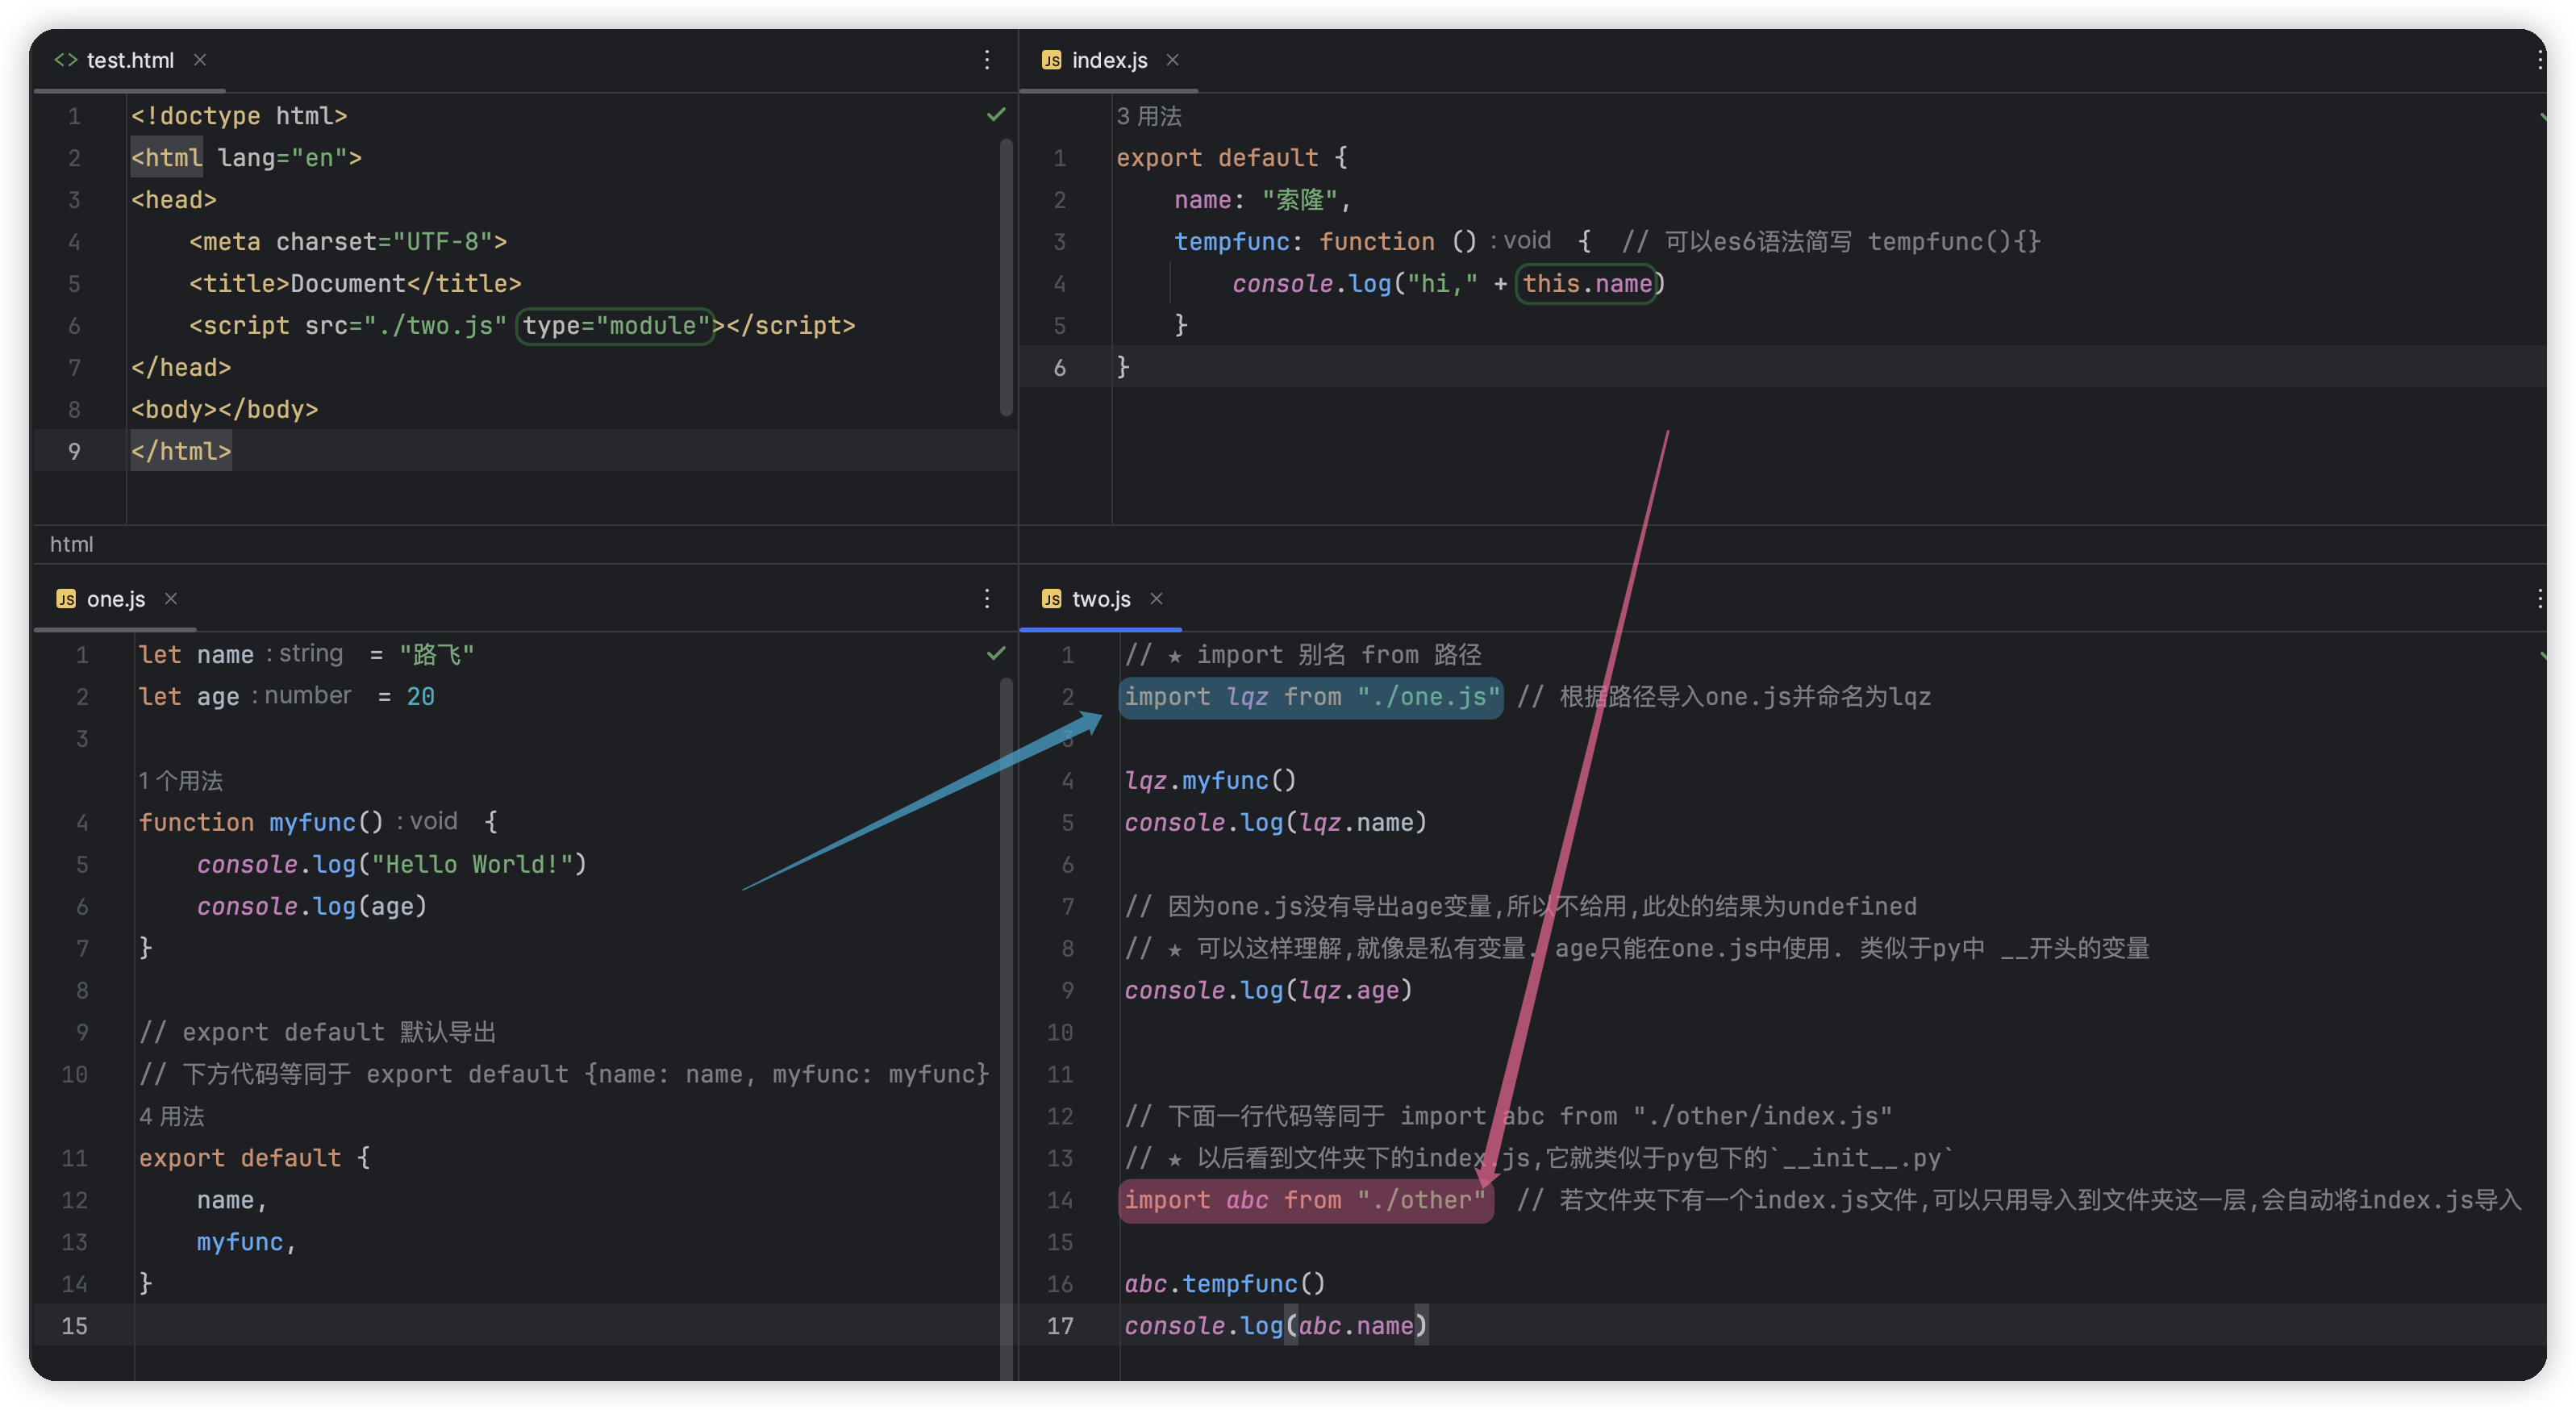
Task: Select the test.html tab
Action: (x=129, y=60)
